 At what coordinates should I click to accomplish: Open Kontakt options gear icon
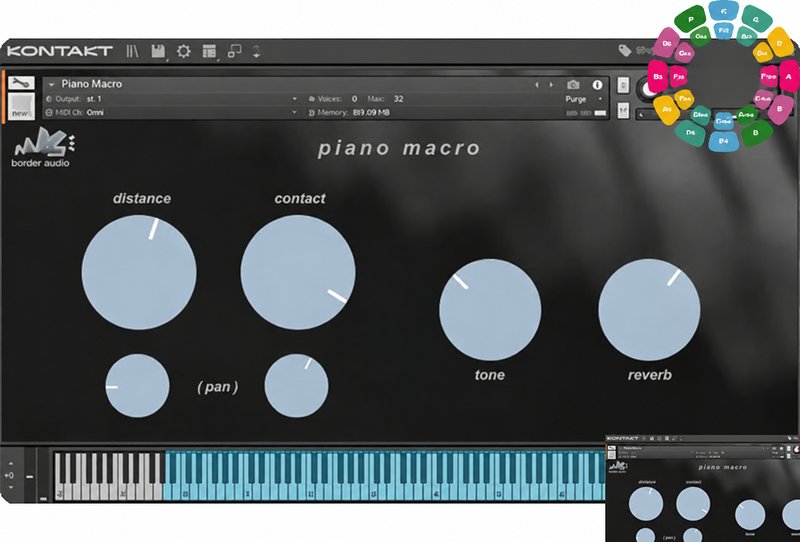pos(184,51)
